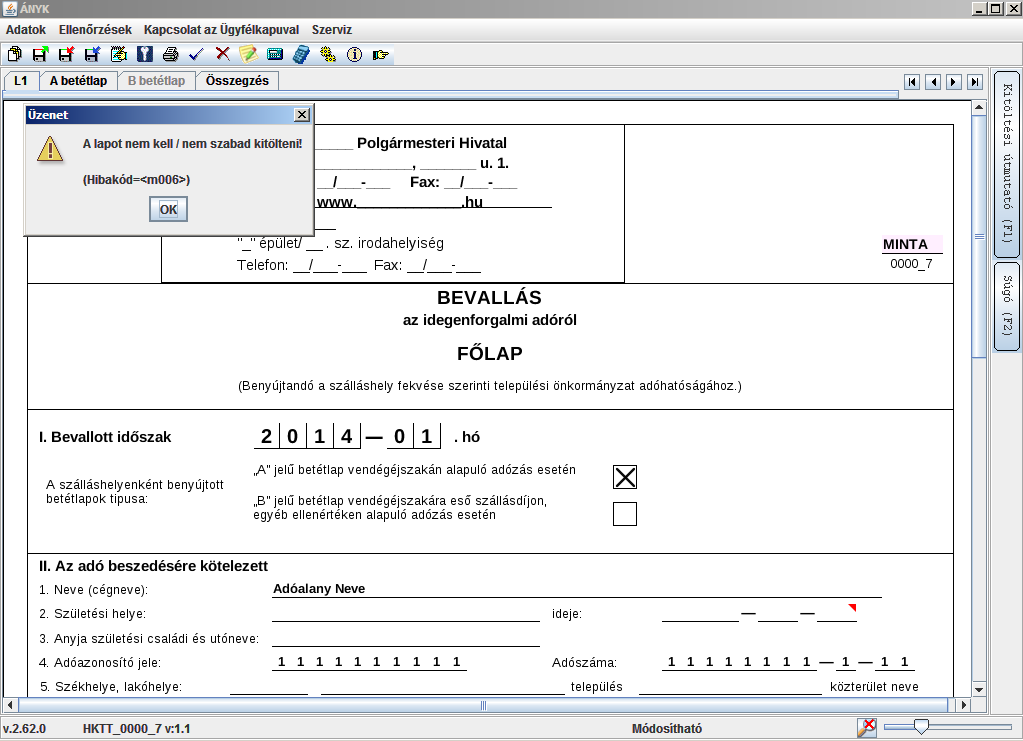Click the version text v.2.62.0
Viewport: 1023px width, 741px height.
coord(24,729)
